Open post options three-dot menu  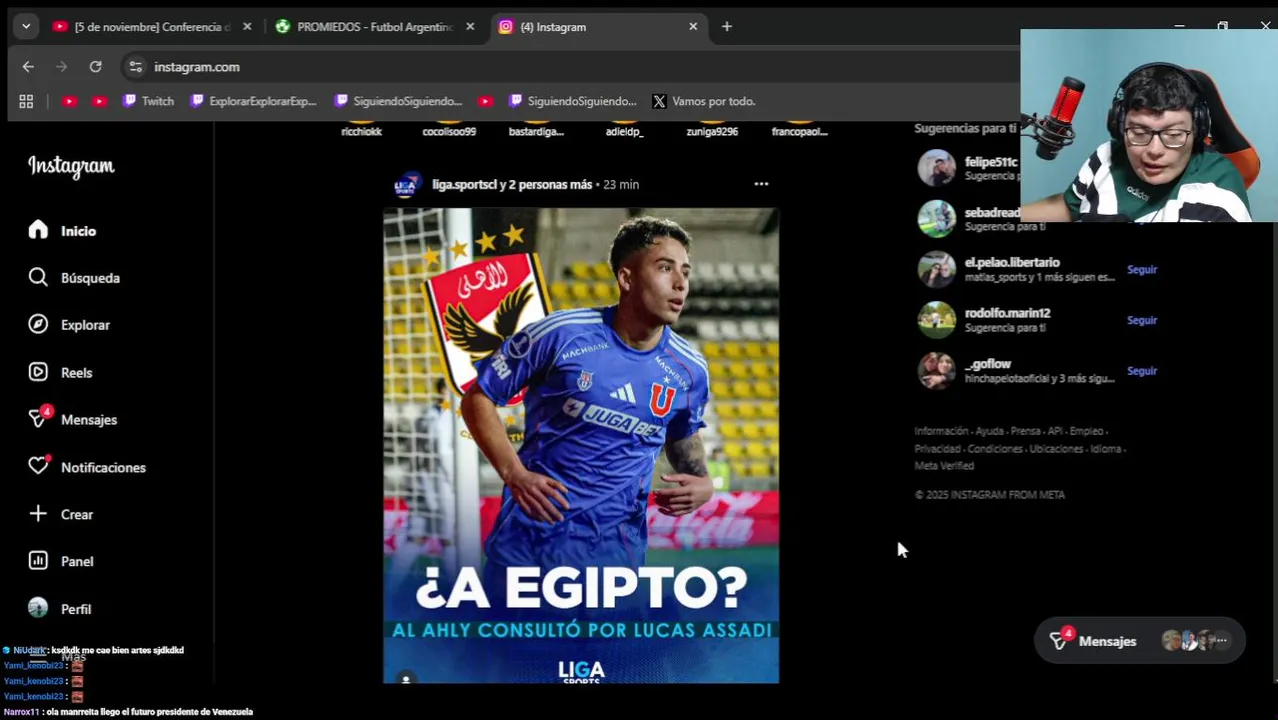pyautogui.click(x=761, y=184)
